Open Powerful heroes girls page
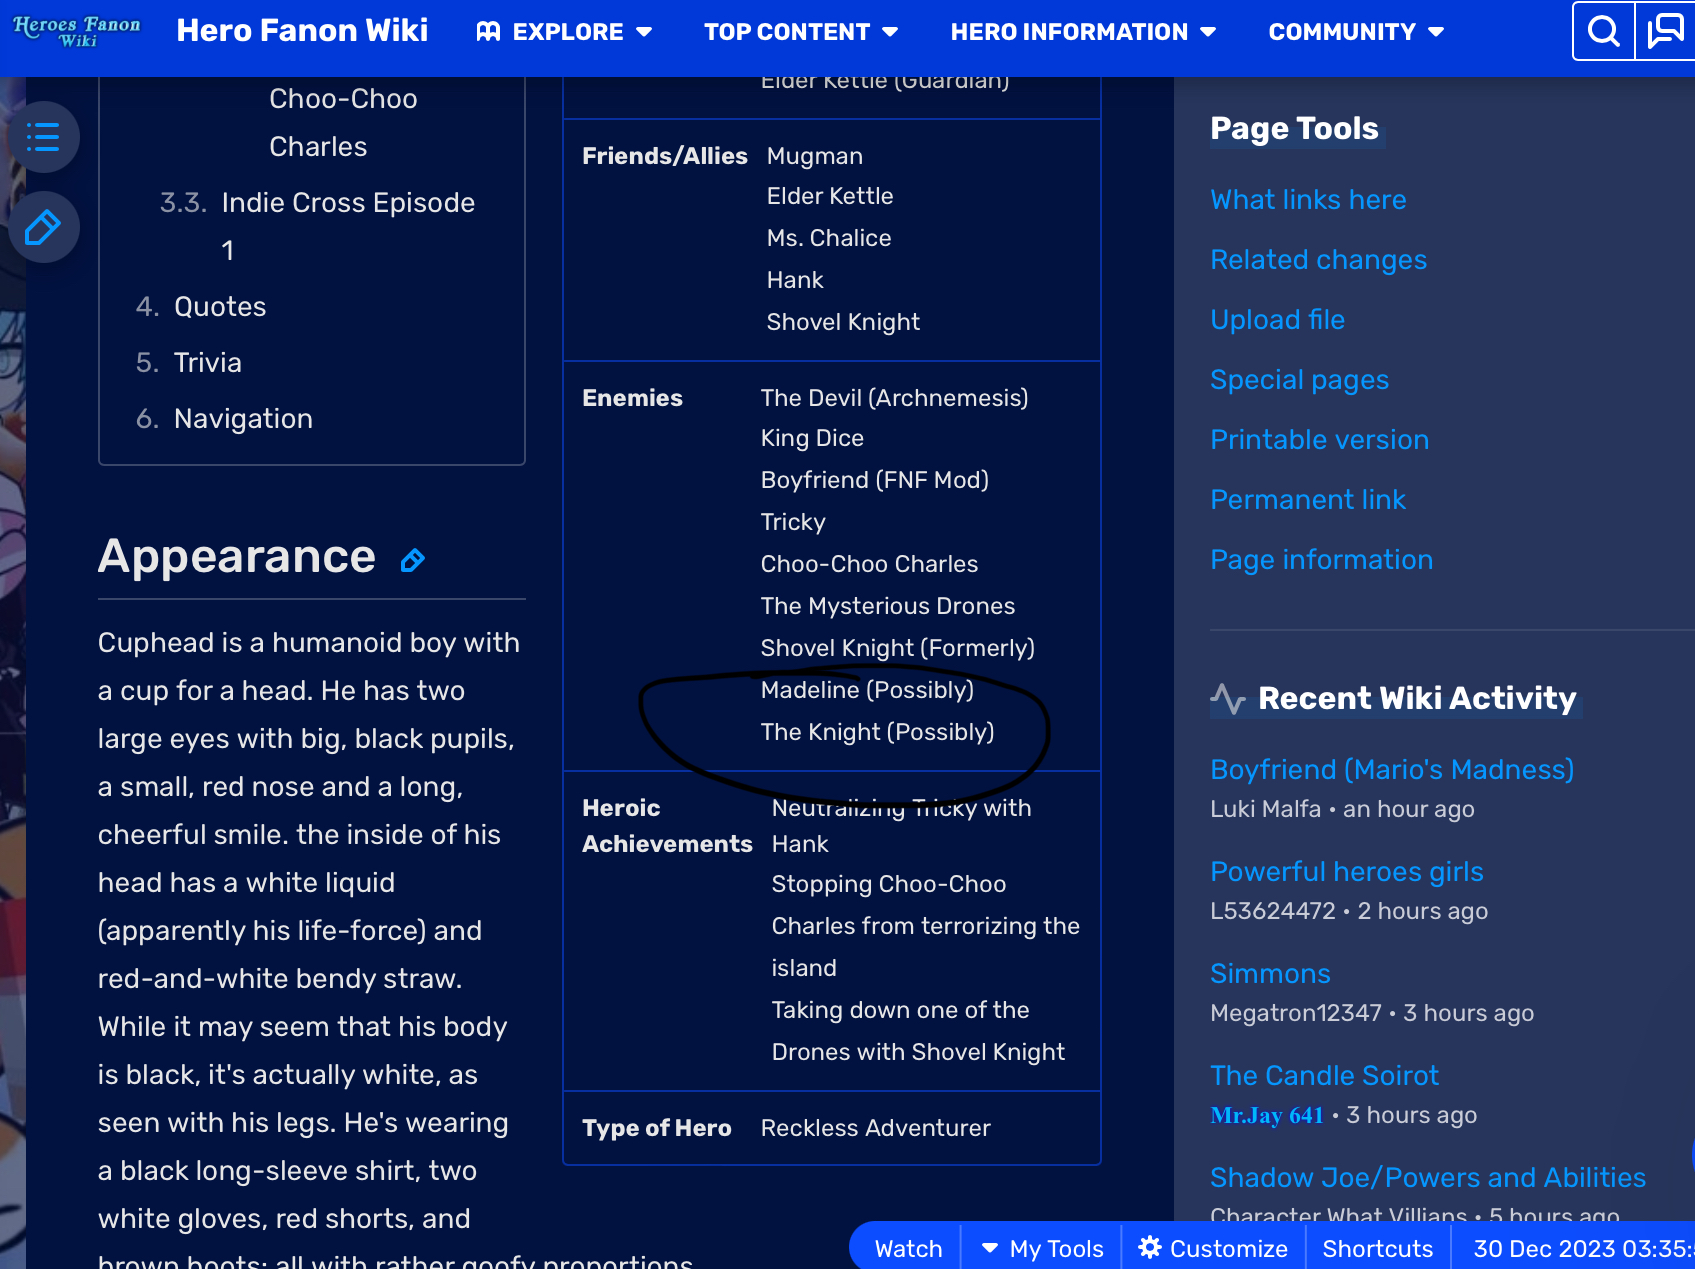 1346,871
